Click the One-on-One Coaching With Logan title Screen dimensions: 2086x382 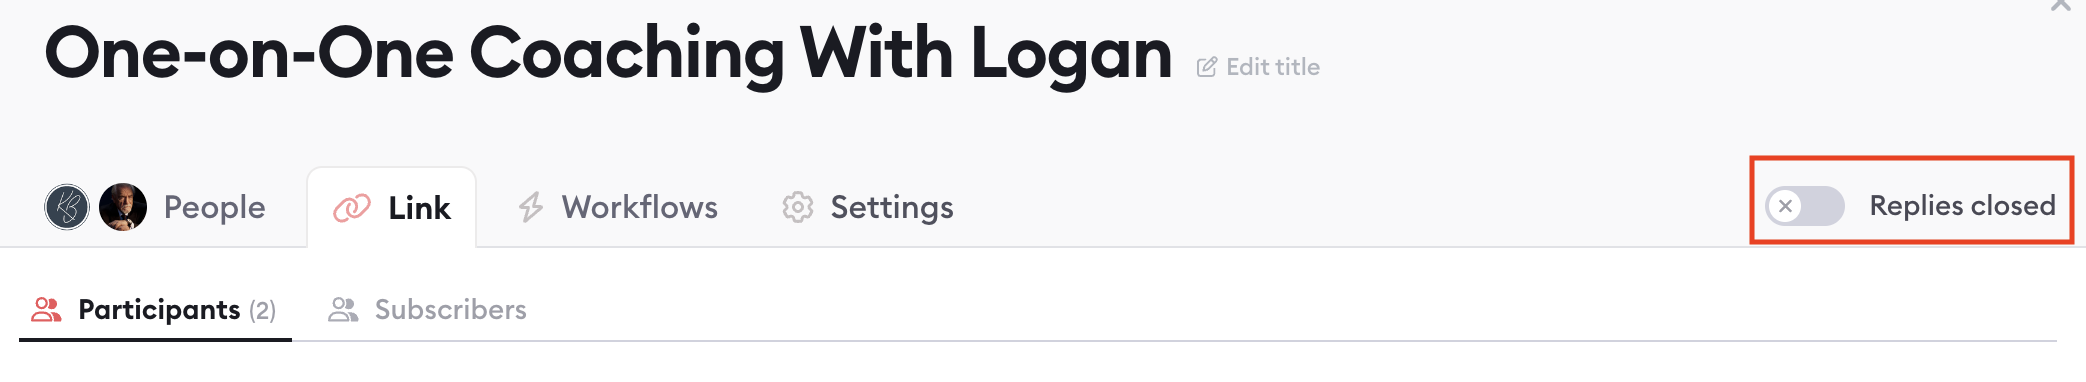pyautogui.click(x=608, y=55)
